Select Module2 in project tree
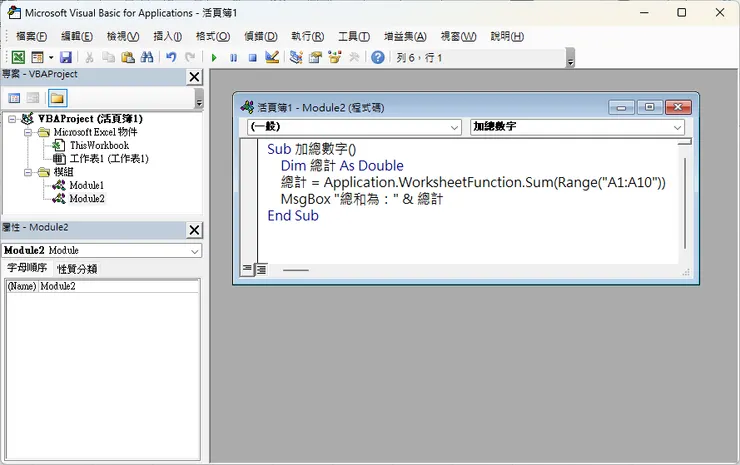This screenshot has height=465, width=740. (x=87, y=198)
